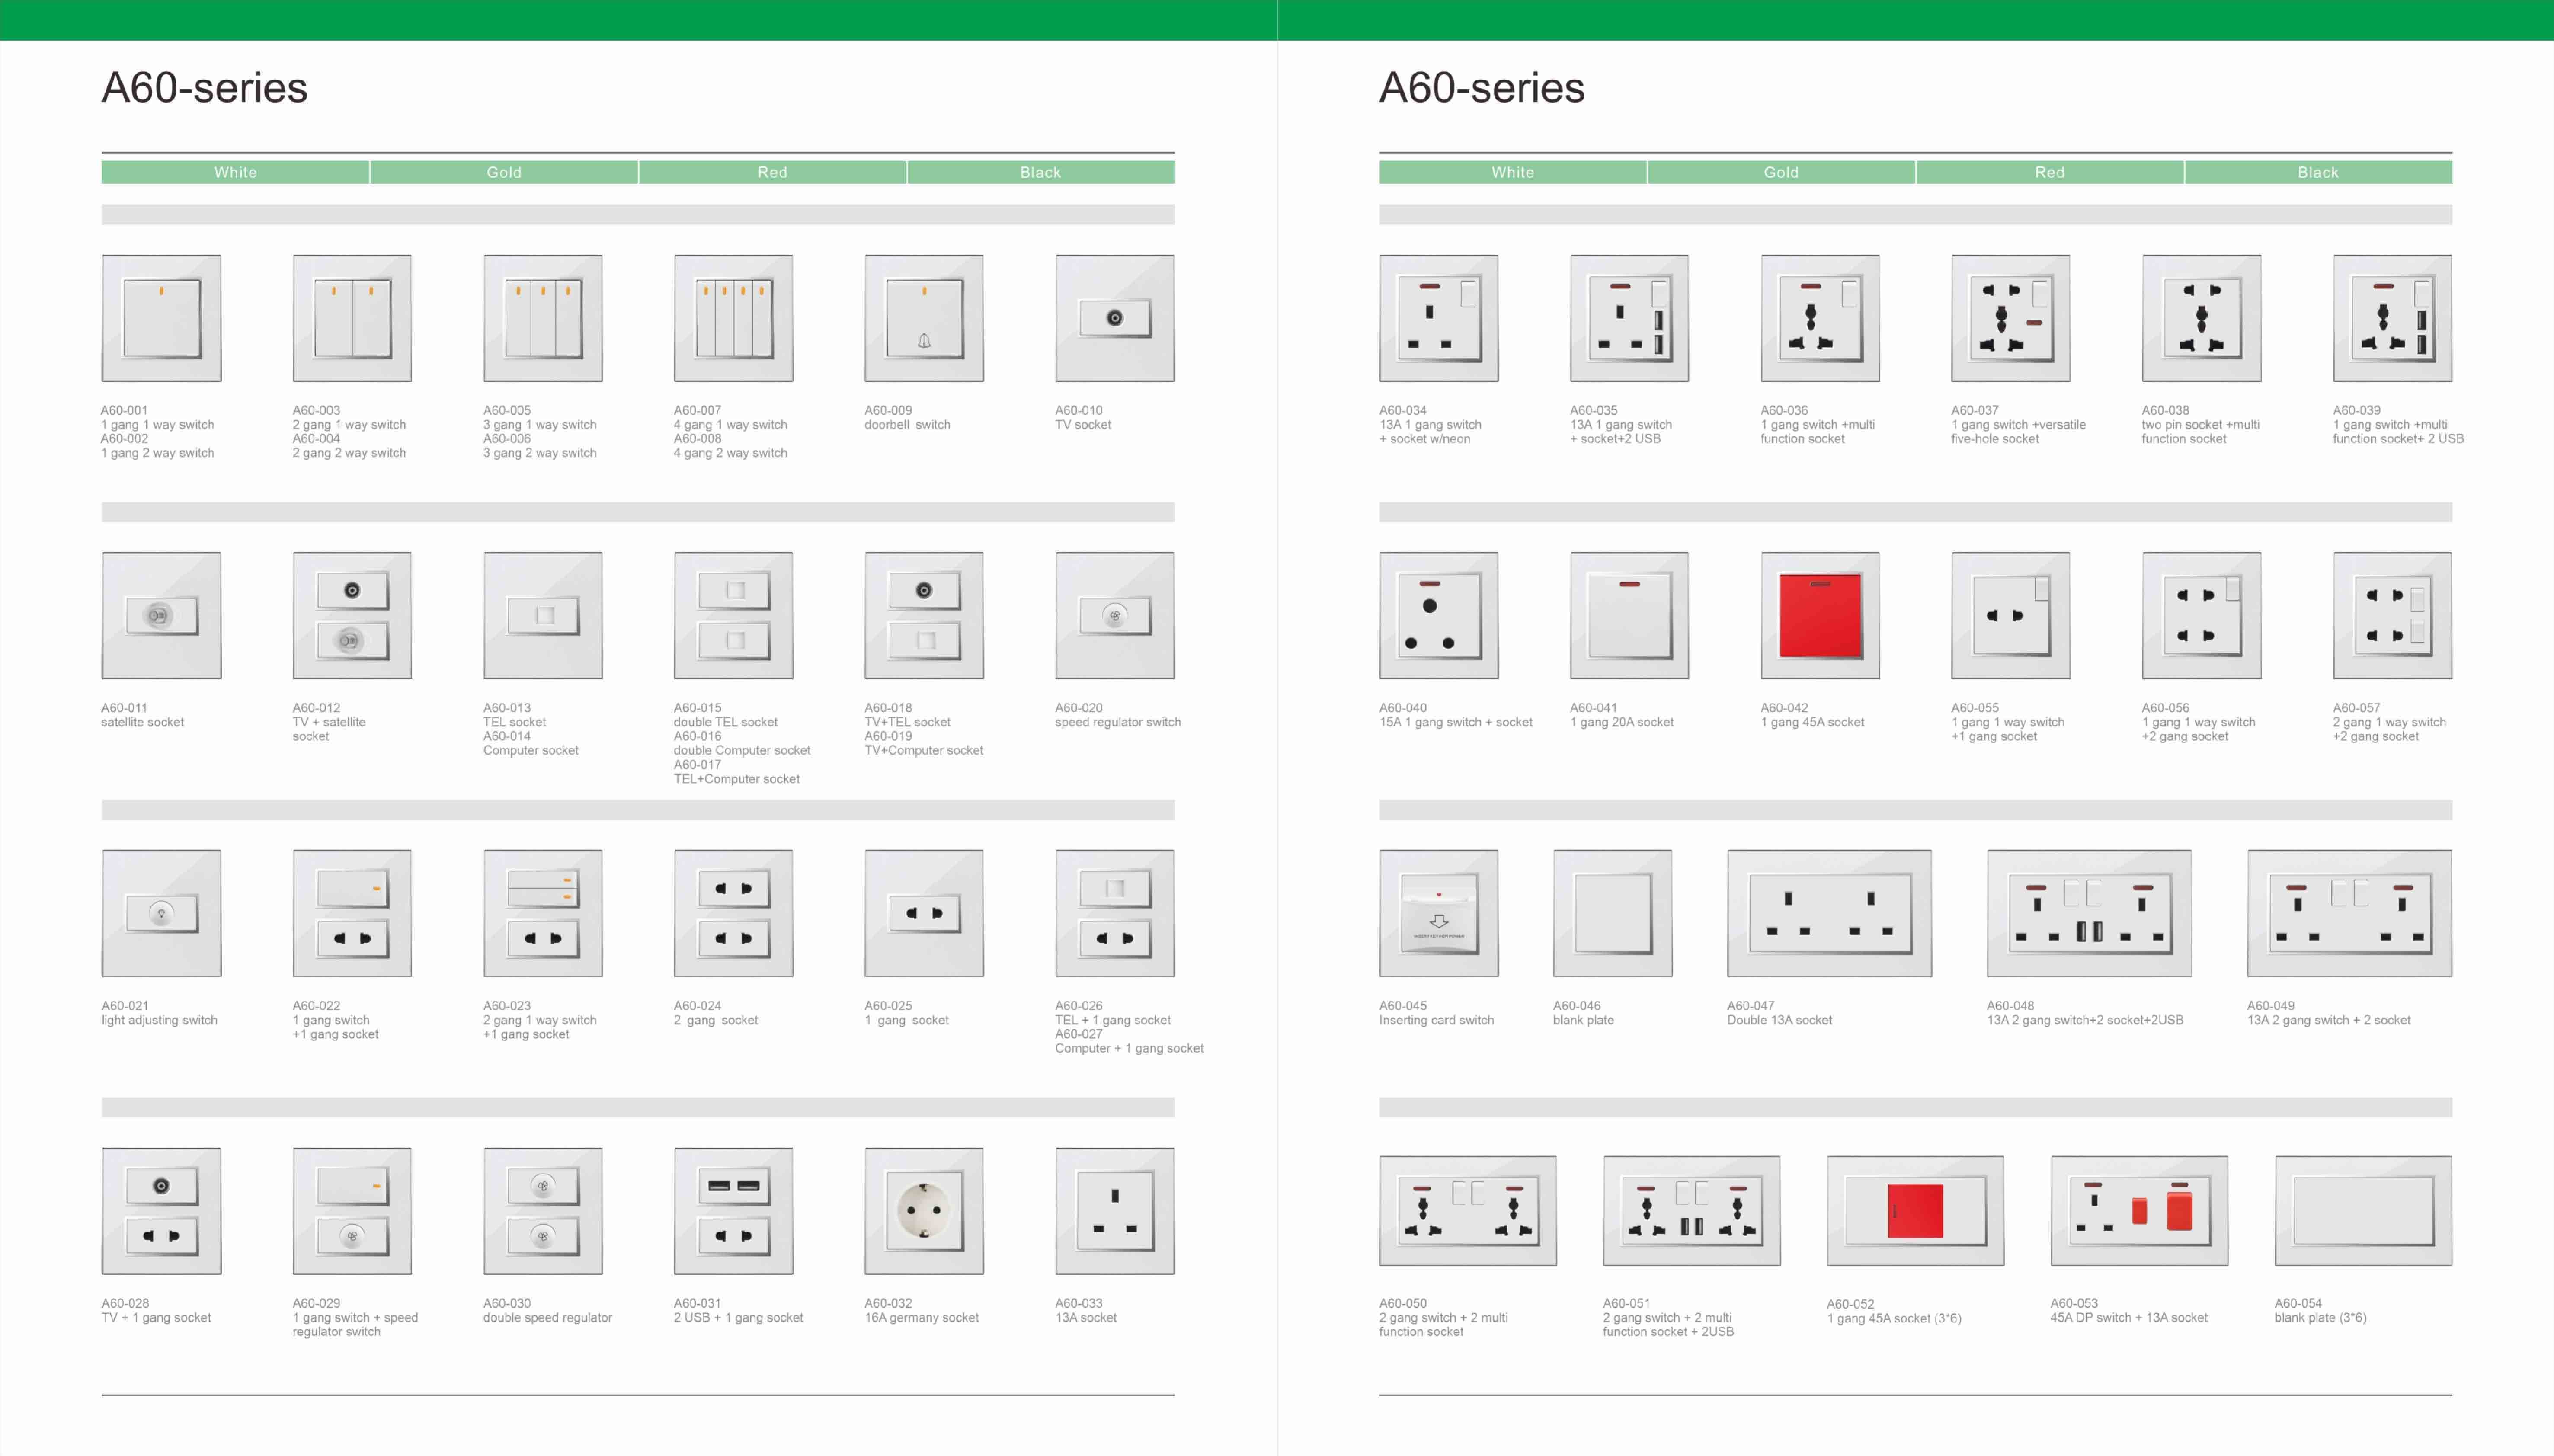This screenshot has height=1456, width=2554.
Task: Click the A60-040 15A switch socket image
Action: [1439, 616]
